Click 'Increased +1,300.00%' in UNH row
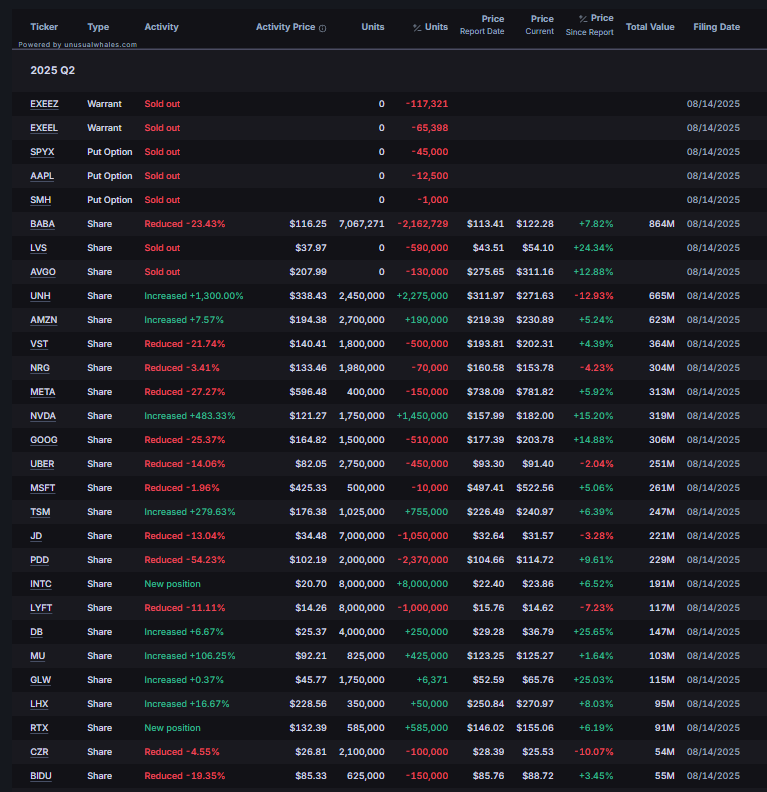This screenshot has width=767, height=792. [x=194, y=296]
